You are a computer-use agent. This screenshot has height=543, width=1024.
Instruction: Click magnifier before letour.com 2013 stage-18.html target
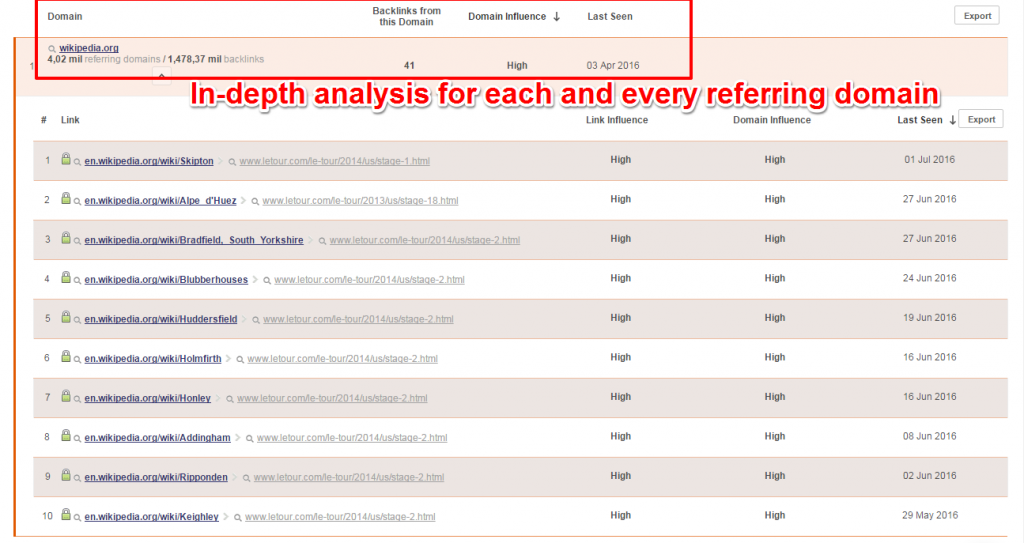(255, 201)
